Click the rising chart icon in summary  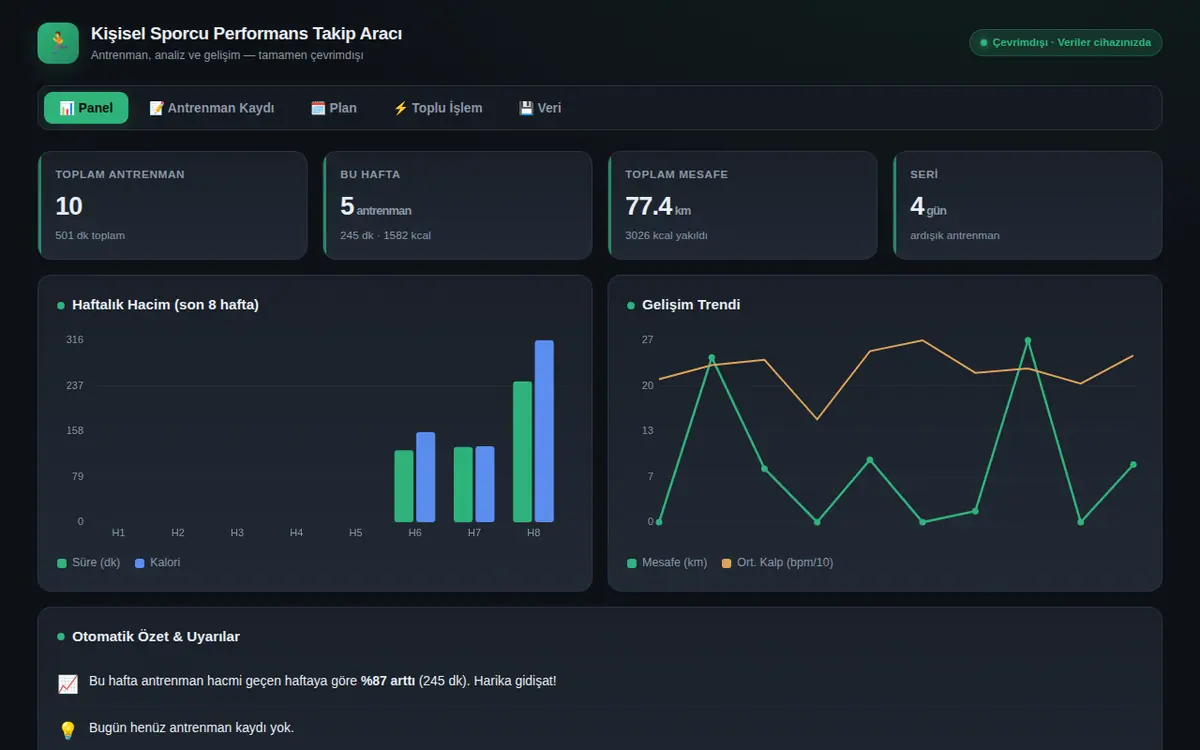tap(68, 684)
